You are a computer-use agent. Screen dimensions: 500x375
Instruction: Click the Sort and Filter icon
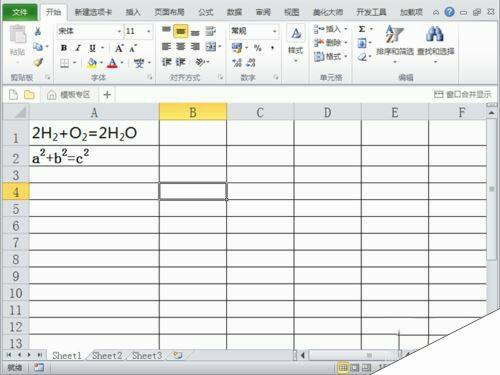[394, 34]
